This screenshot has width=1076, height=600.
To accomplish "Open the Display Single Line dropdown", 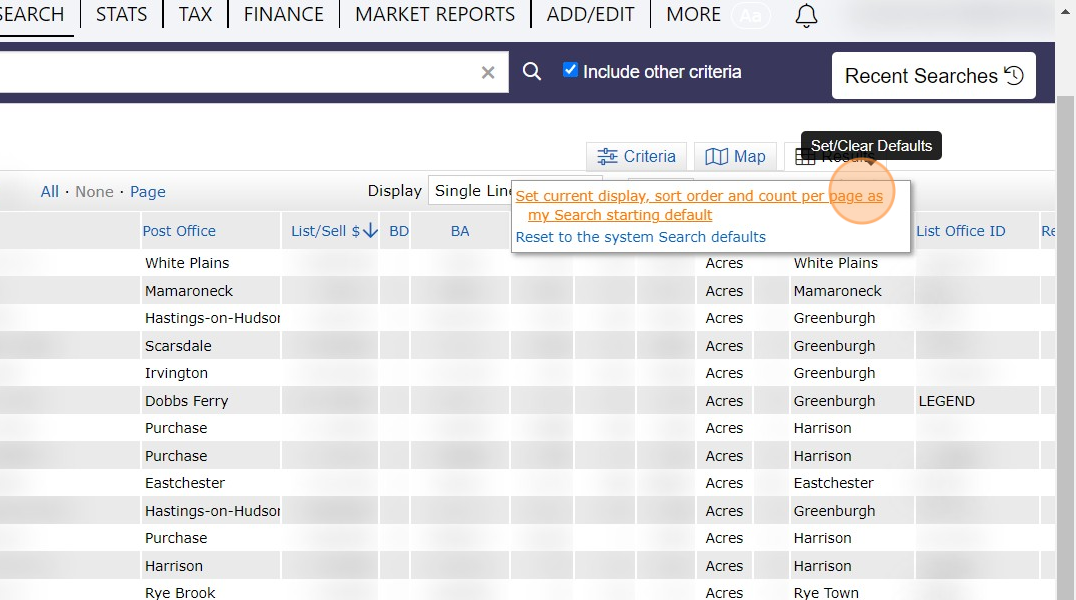I will [x=471, y=190].
